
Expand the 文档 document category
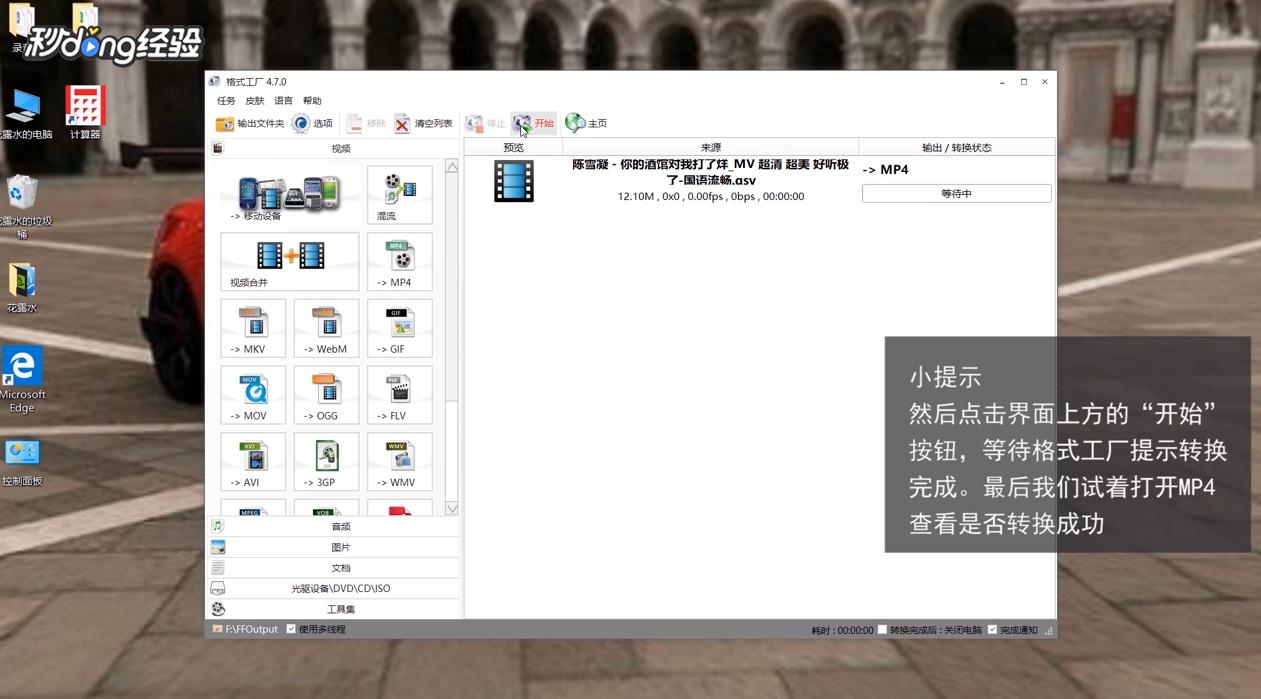(334, 568)
